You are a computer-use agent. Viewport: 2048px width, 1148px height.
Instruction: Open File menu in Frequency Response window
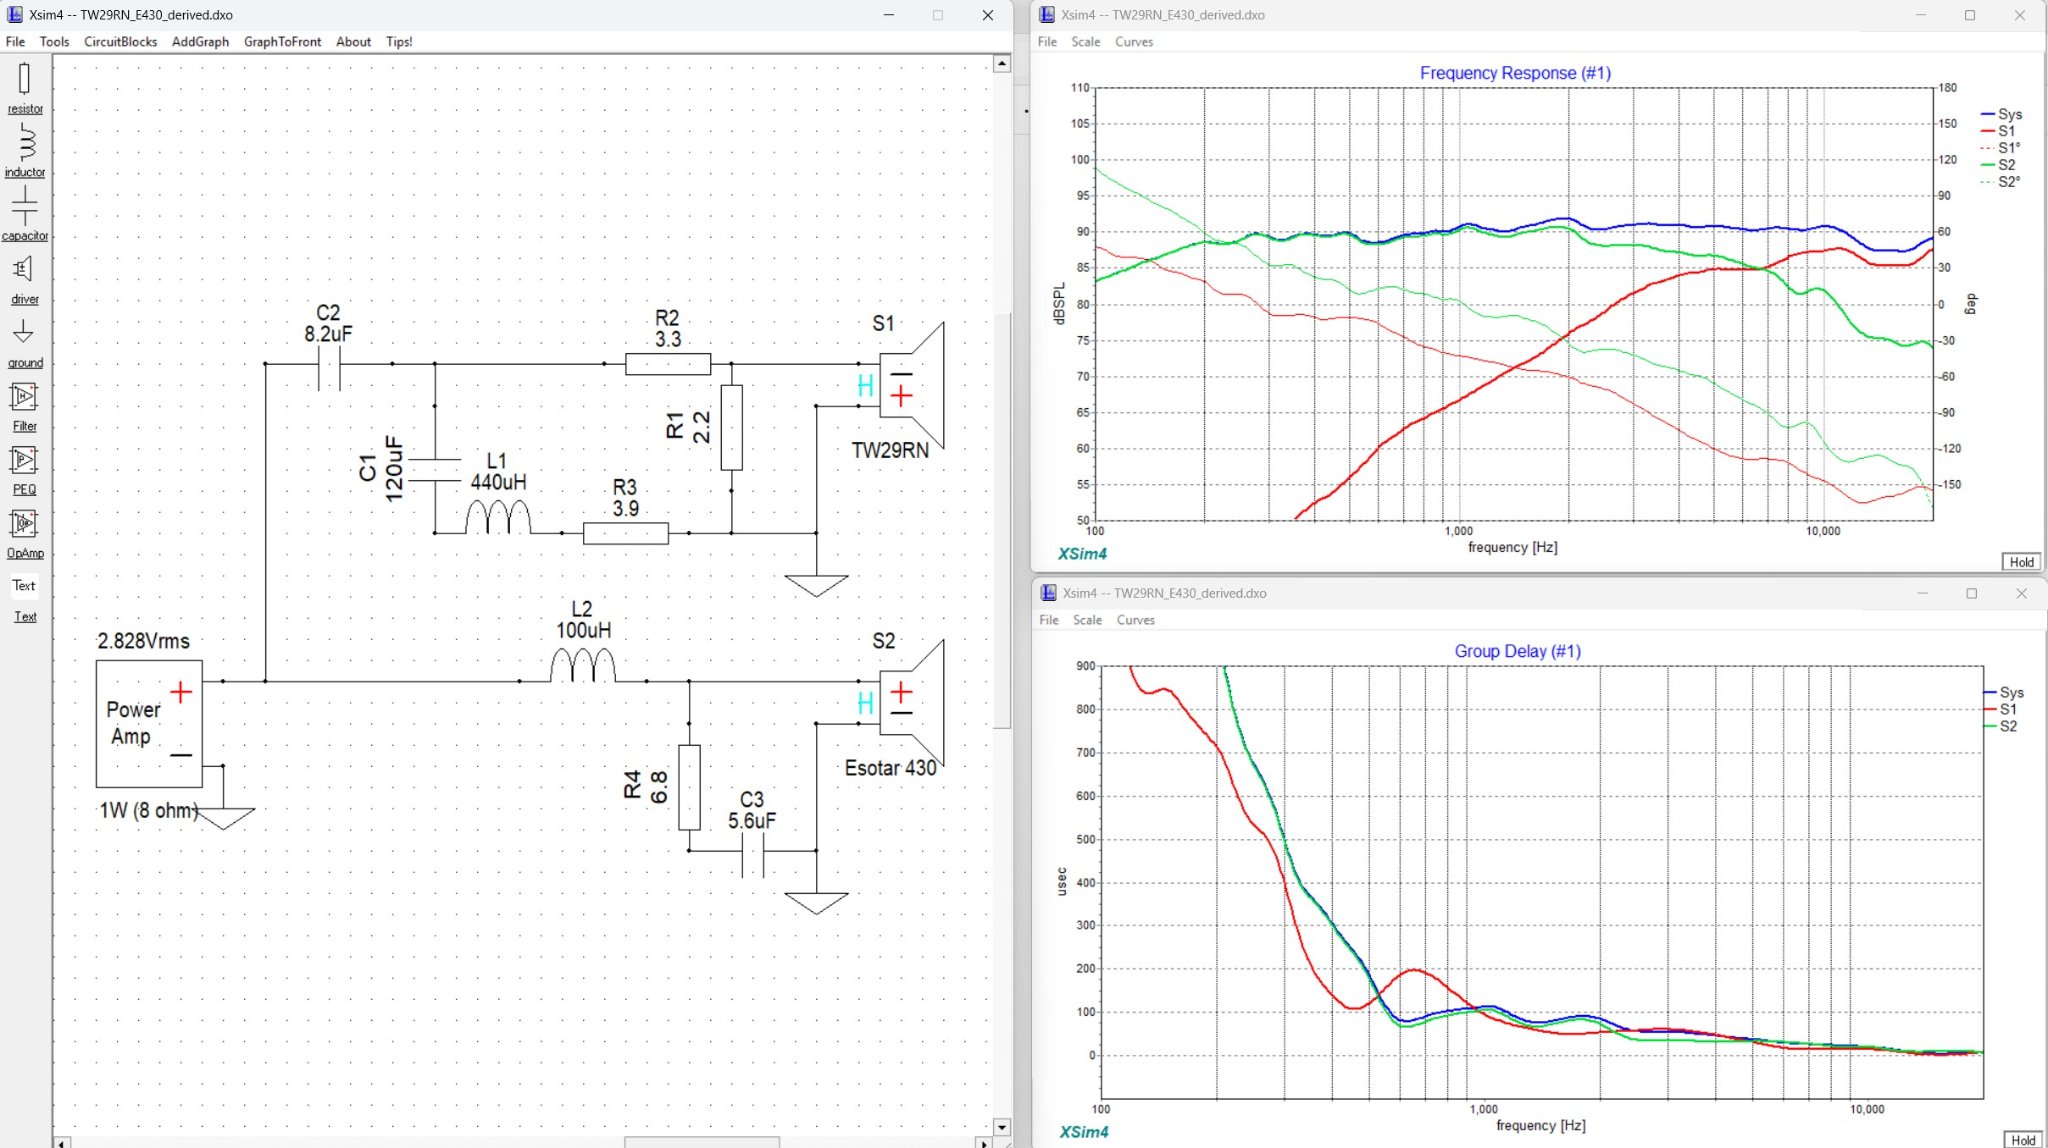(x=1047, y=42)
